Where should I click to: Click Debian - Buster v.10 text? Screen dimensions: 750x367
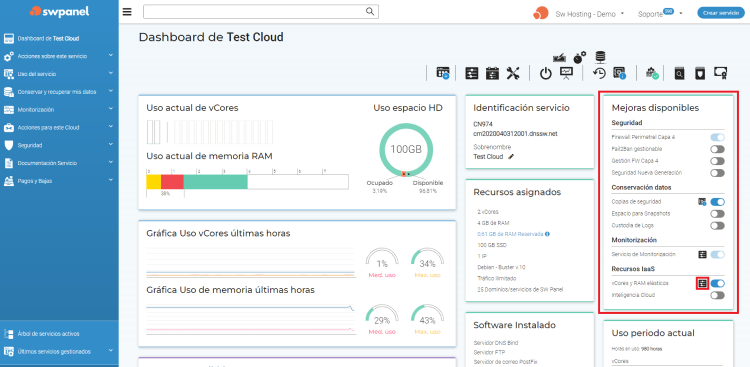pos(501,267)
